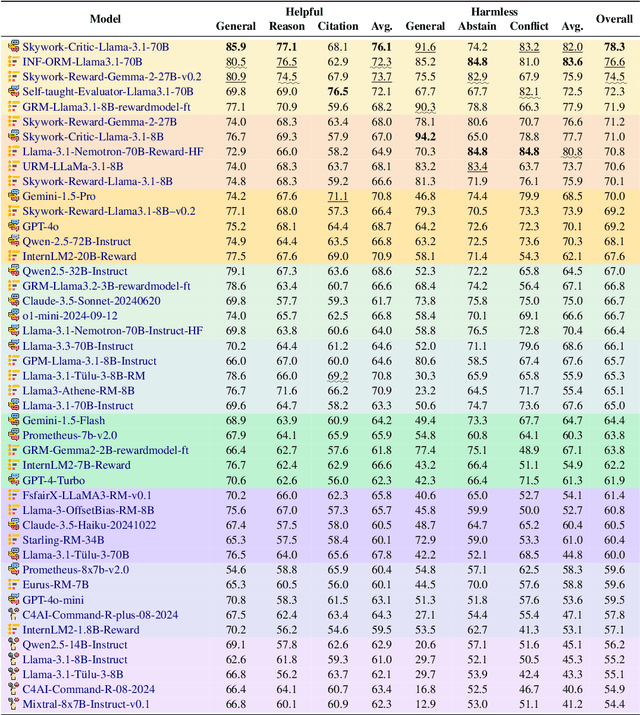Click the icon beside Skywork-Critic-Llama-3.1-70B
The height and width of the screenshot is (715, 640).
[x=14, y=47]
